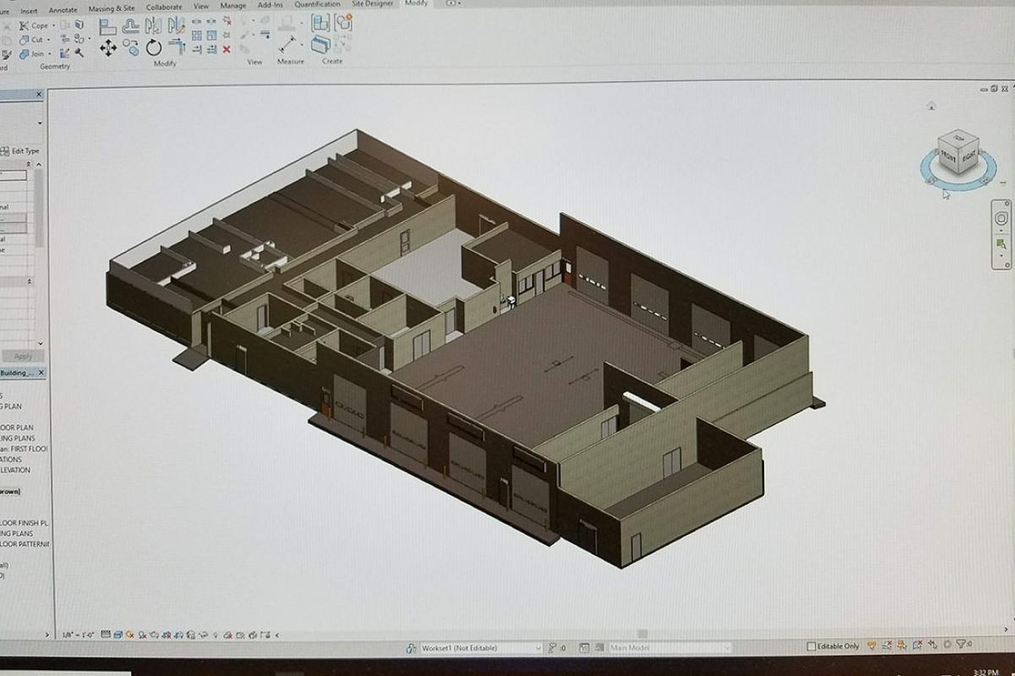1015x676 pixels.
Task: Switch to the Collaborate ribbon tab
Action: 163,5
